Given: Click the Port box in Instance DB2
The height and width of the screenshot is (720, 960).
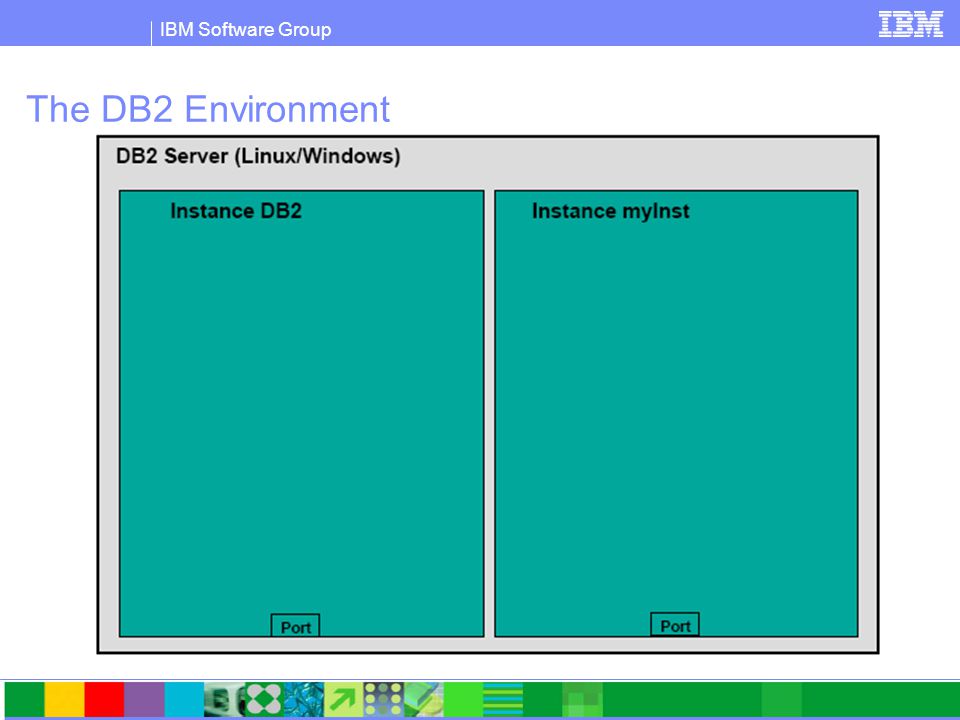Looking at the screenshot, I should click(x=295, y=626).
